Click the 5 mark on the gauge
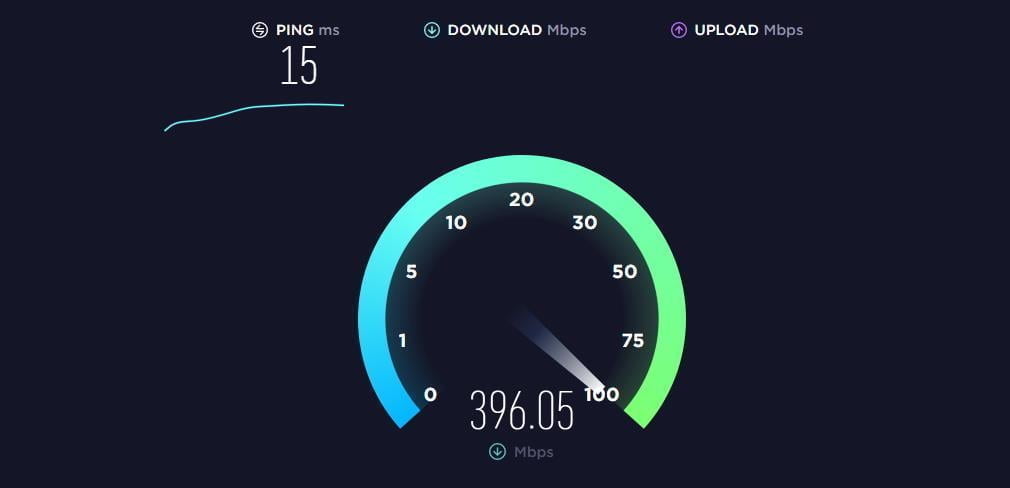The image size is (1010, 488). click(x=412, y=272)
